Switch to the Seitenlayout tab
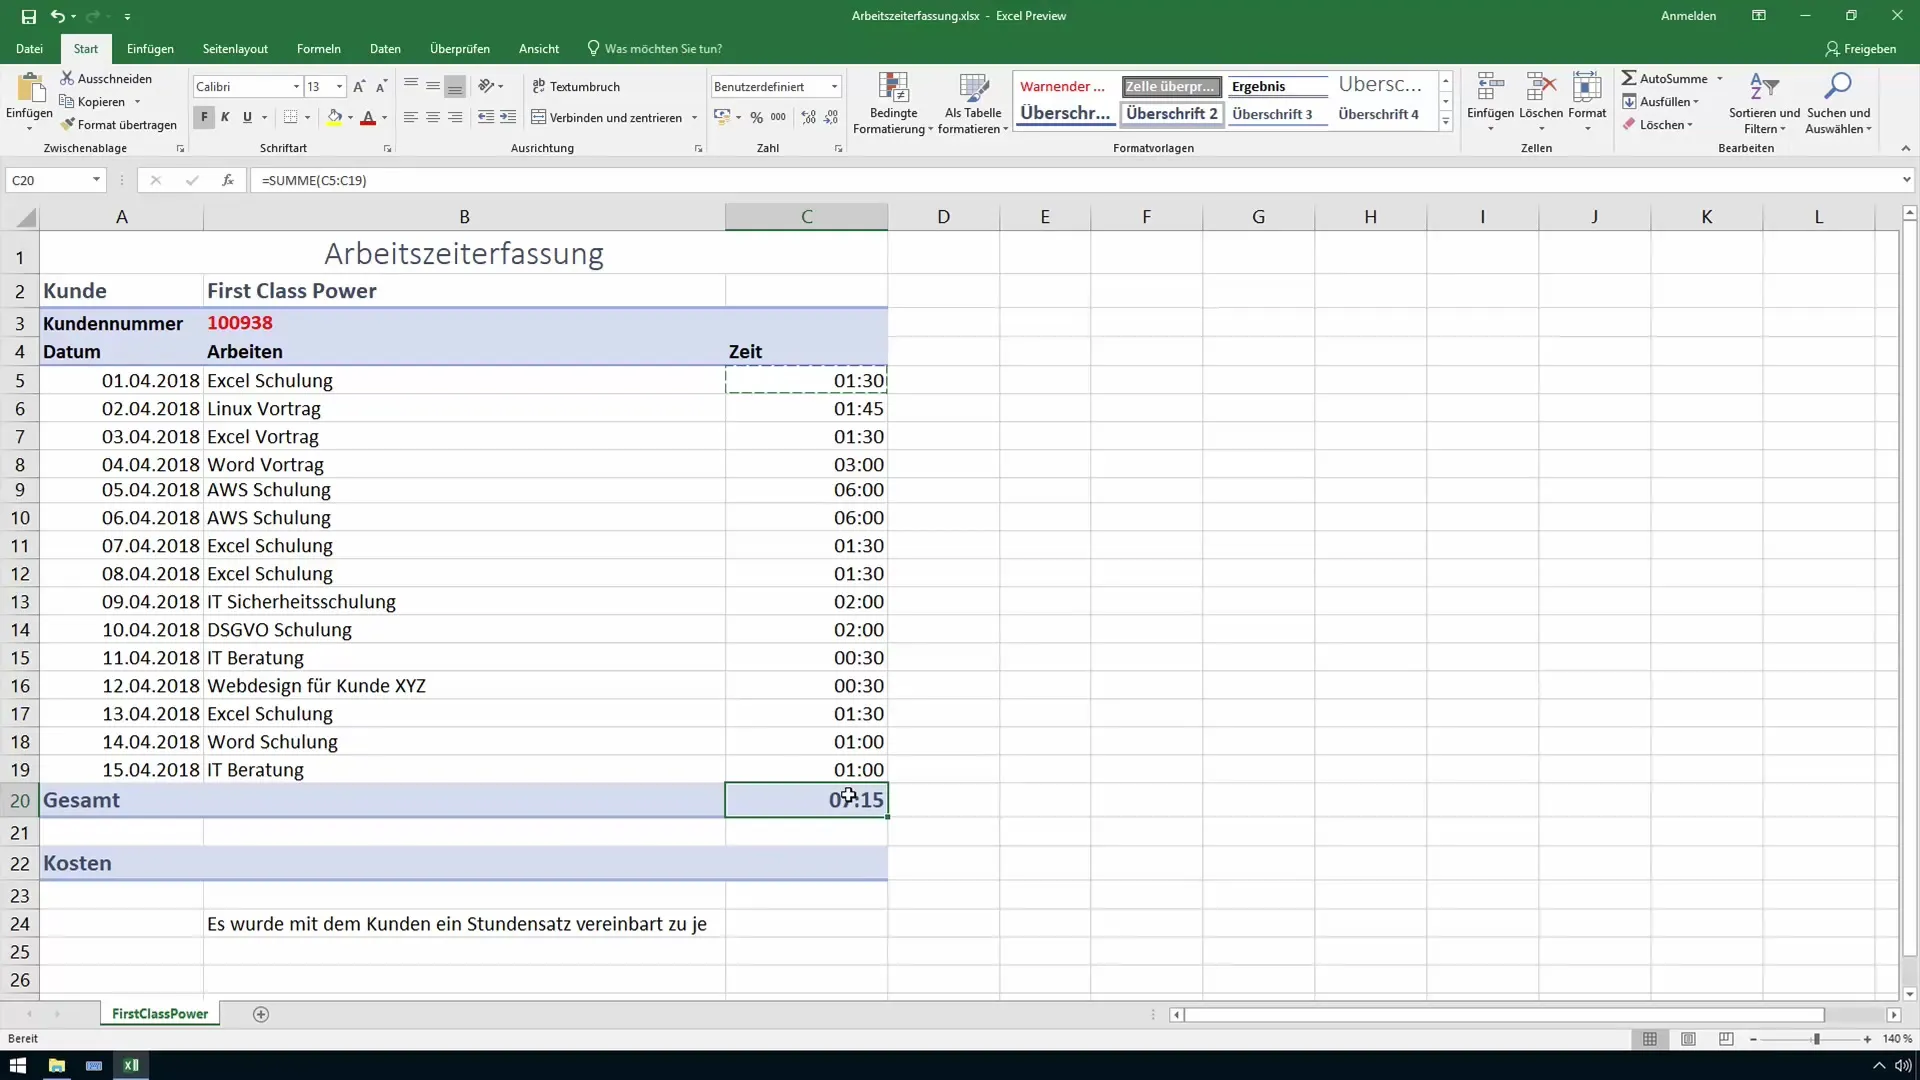The width and height of the screenshot is (1920, 1080). click(235, 48)
